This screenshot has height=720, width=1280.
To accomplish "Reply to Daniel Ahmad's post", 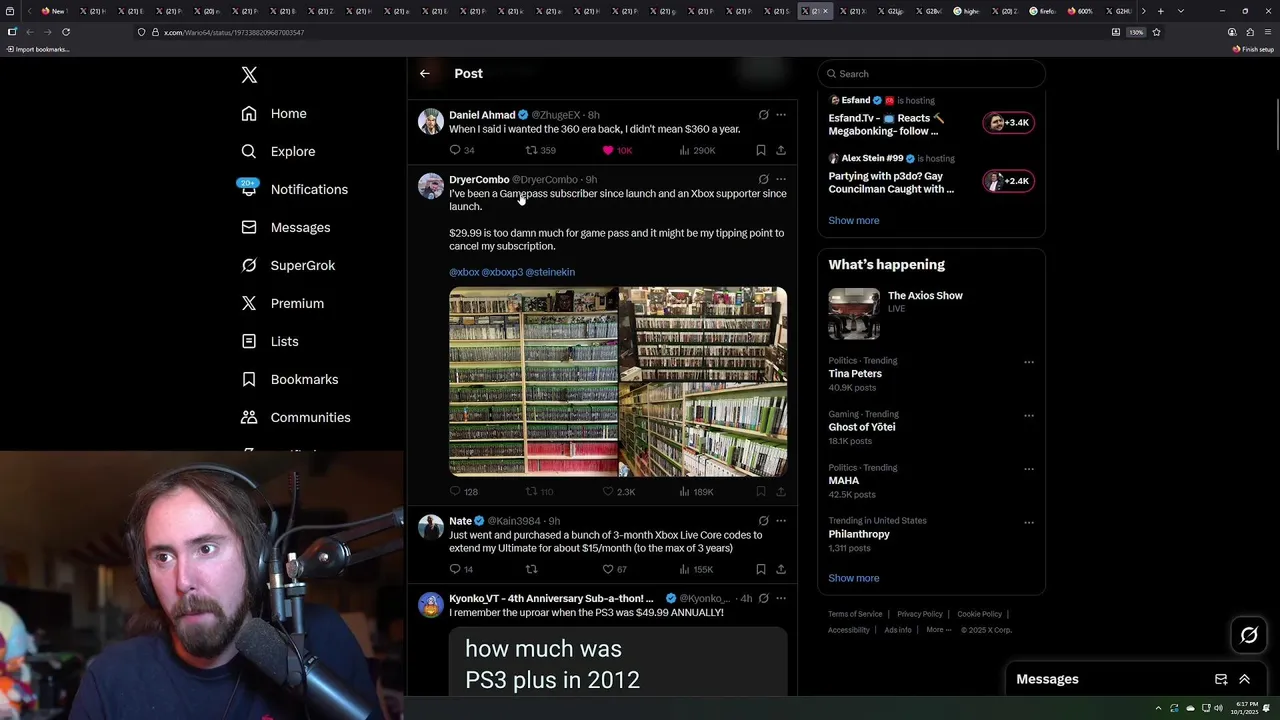I will pos(461,150).
